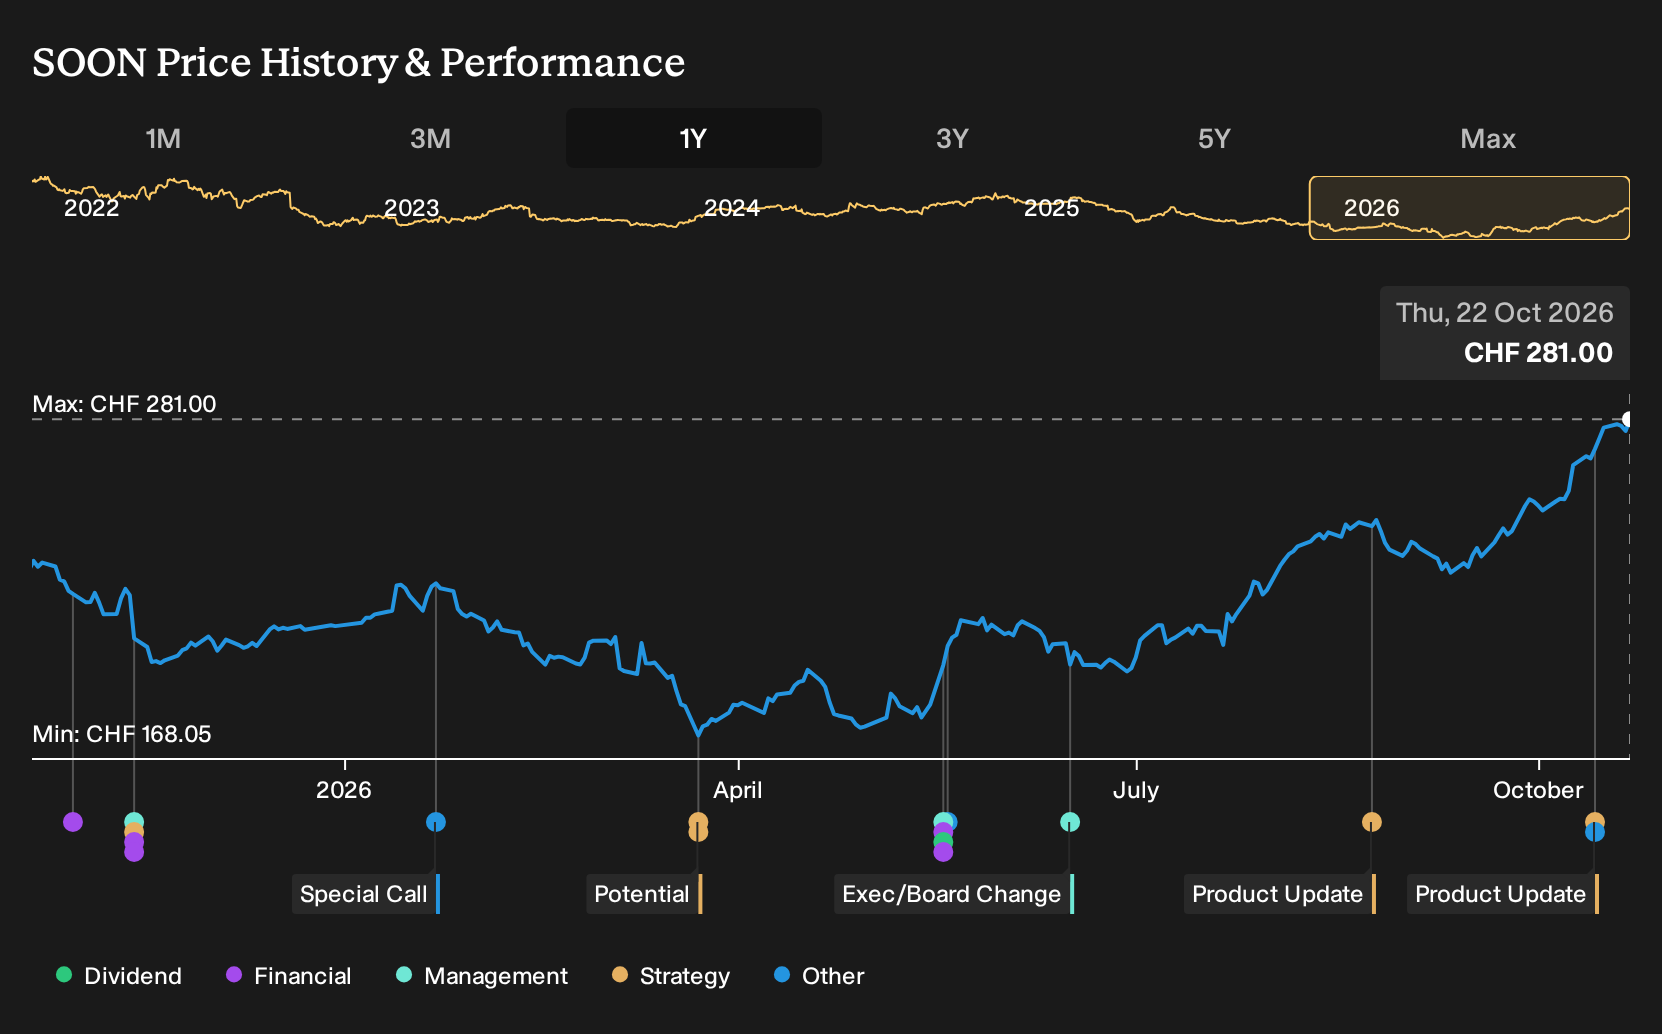Open the Potential event label
Image resolution: width=1662 pixels, height=1034 pixels.
click(644, 894)
